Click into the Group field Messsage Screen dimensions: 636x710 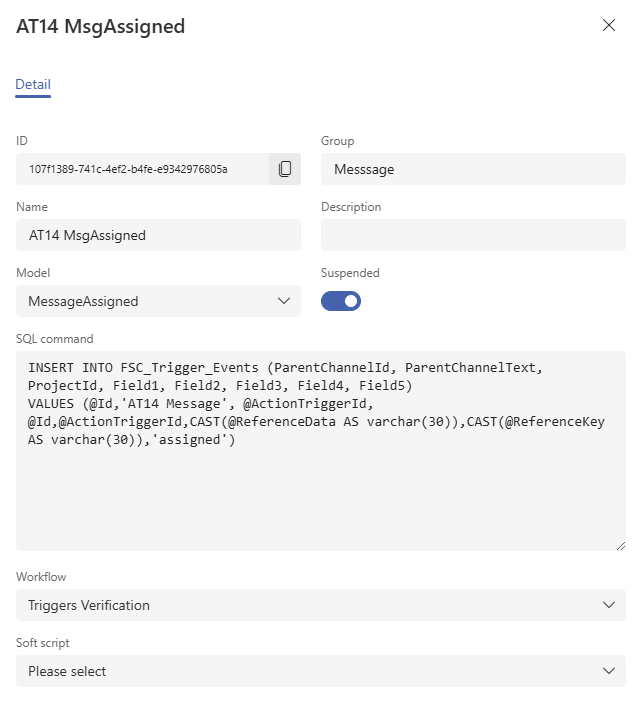point(473,169)
